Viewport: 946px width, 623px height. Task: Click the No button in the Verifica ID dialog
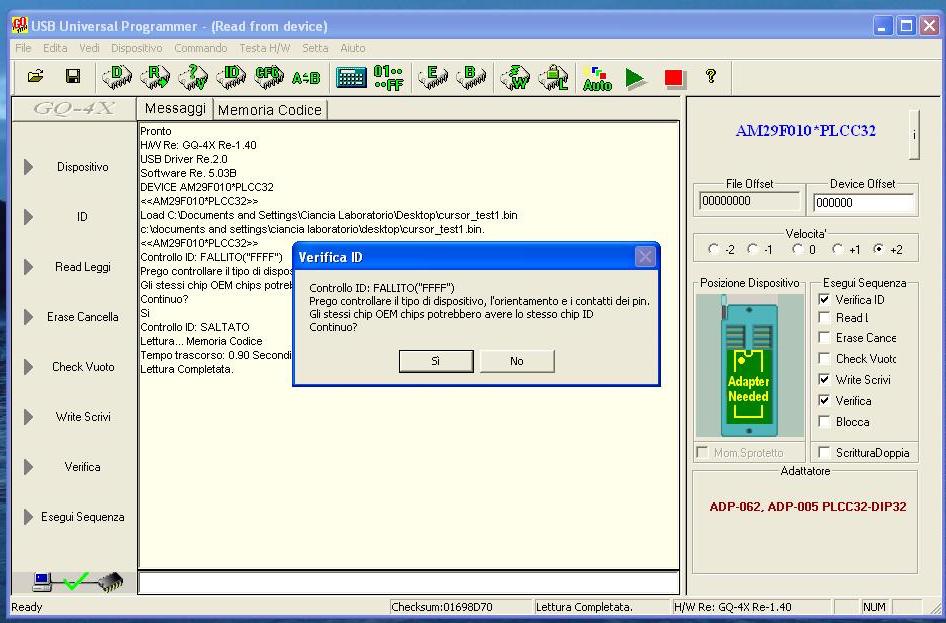point(517,361)
